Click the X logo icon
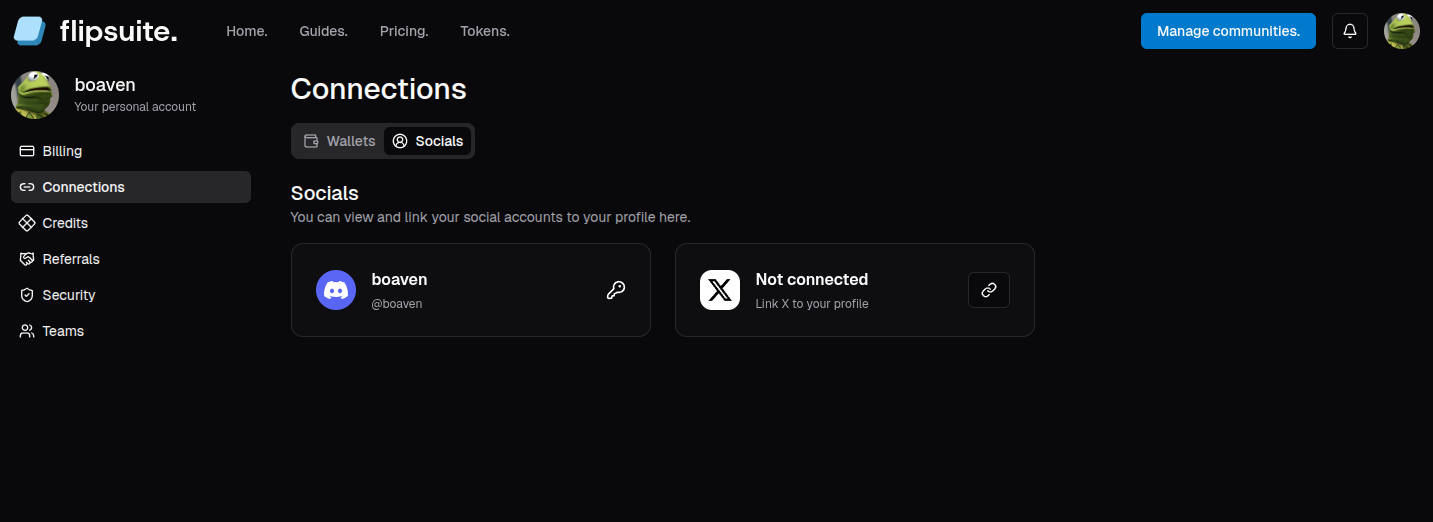 coord(720,290)
